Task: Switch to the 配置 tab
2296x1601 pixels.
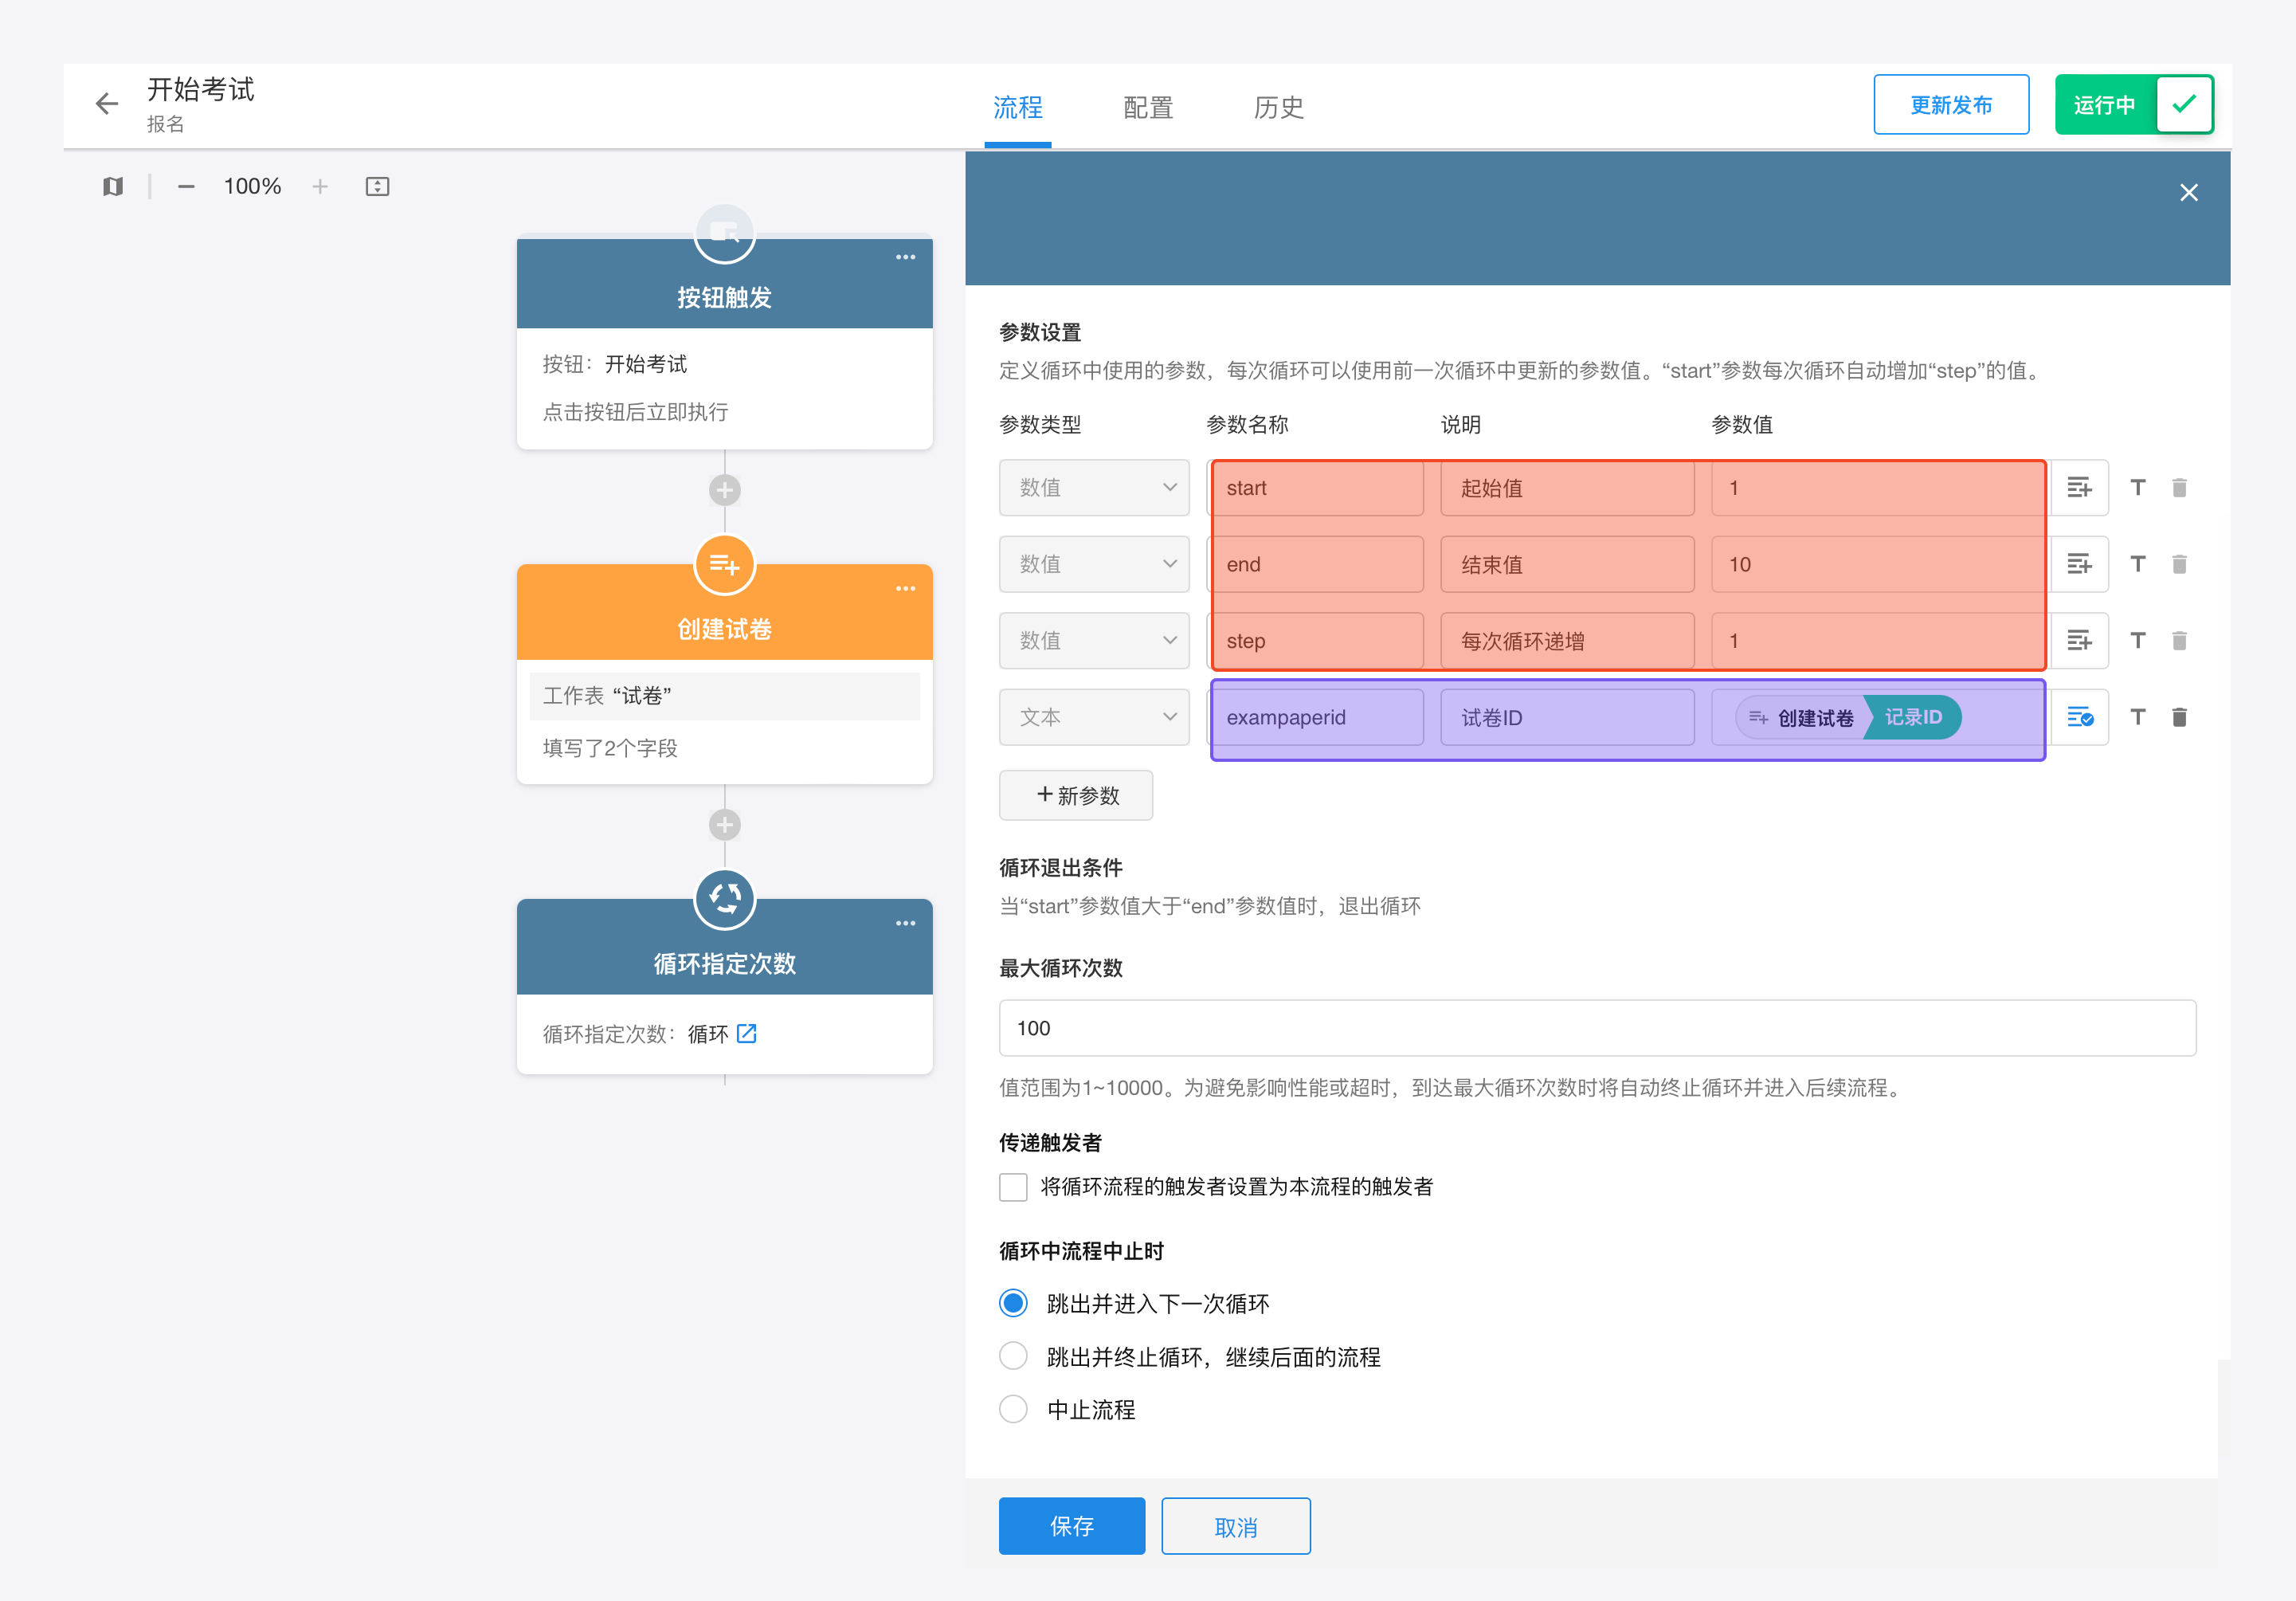Action: coord(1147,108)
